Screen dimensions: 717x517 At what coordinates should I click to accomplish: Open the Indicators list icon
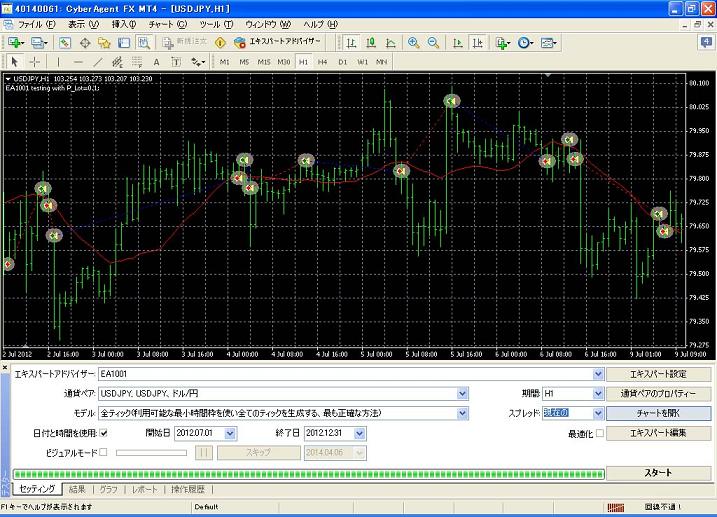pos(503,43)
